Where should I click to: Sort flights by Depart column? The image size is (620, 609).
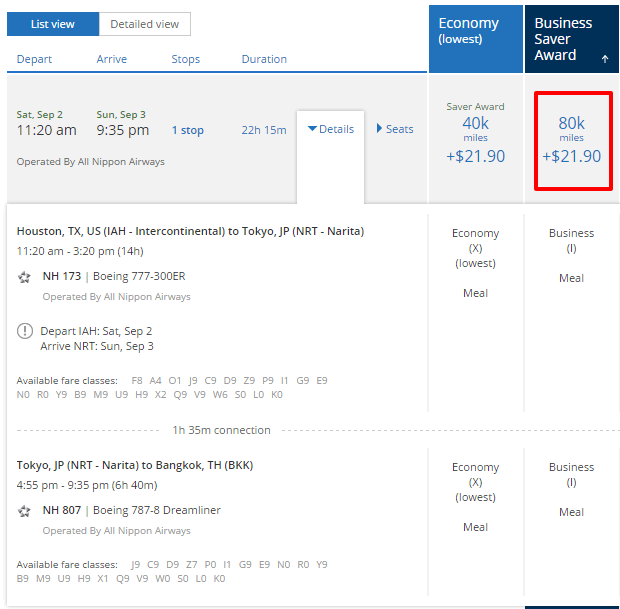[x=34, y=59]
